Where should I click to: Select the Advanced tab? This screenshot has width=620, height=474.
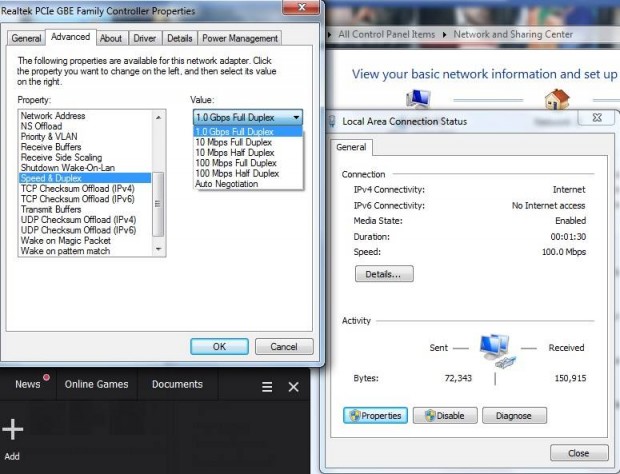pyautogui.click(x=70, y=37)
